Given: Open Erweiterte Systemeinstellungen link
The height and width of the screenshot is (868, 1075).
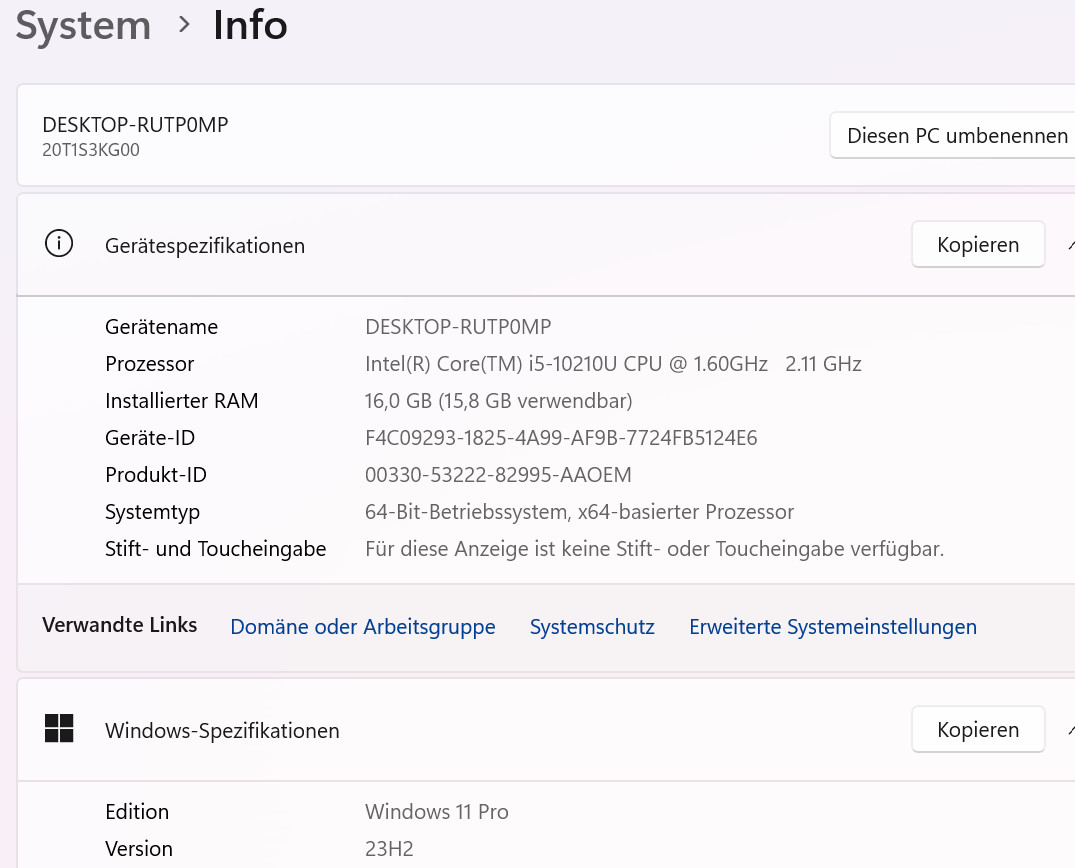Looking at the screenshot, I should point(833,627).
